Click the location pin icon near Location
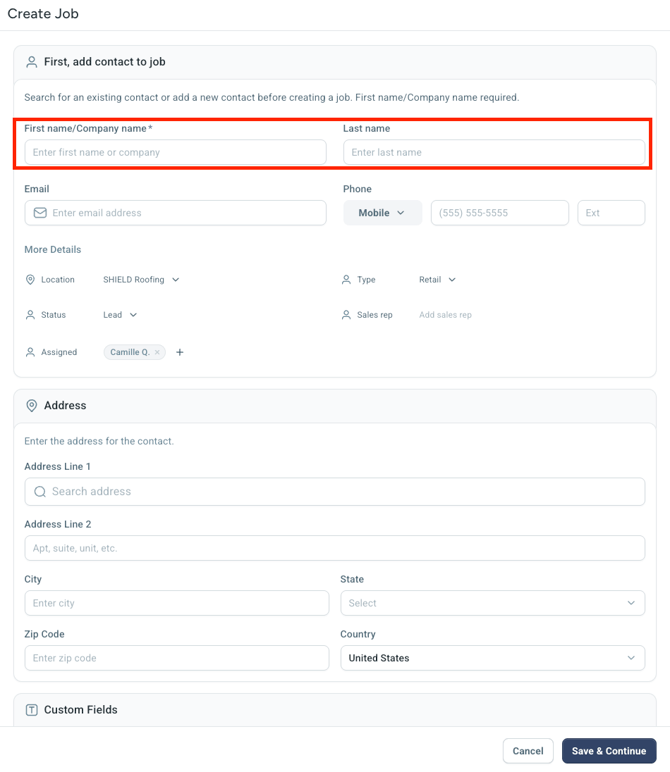 point(30,280)
